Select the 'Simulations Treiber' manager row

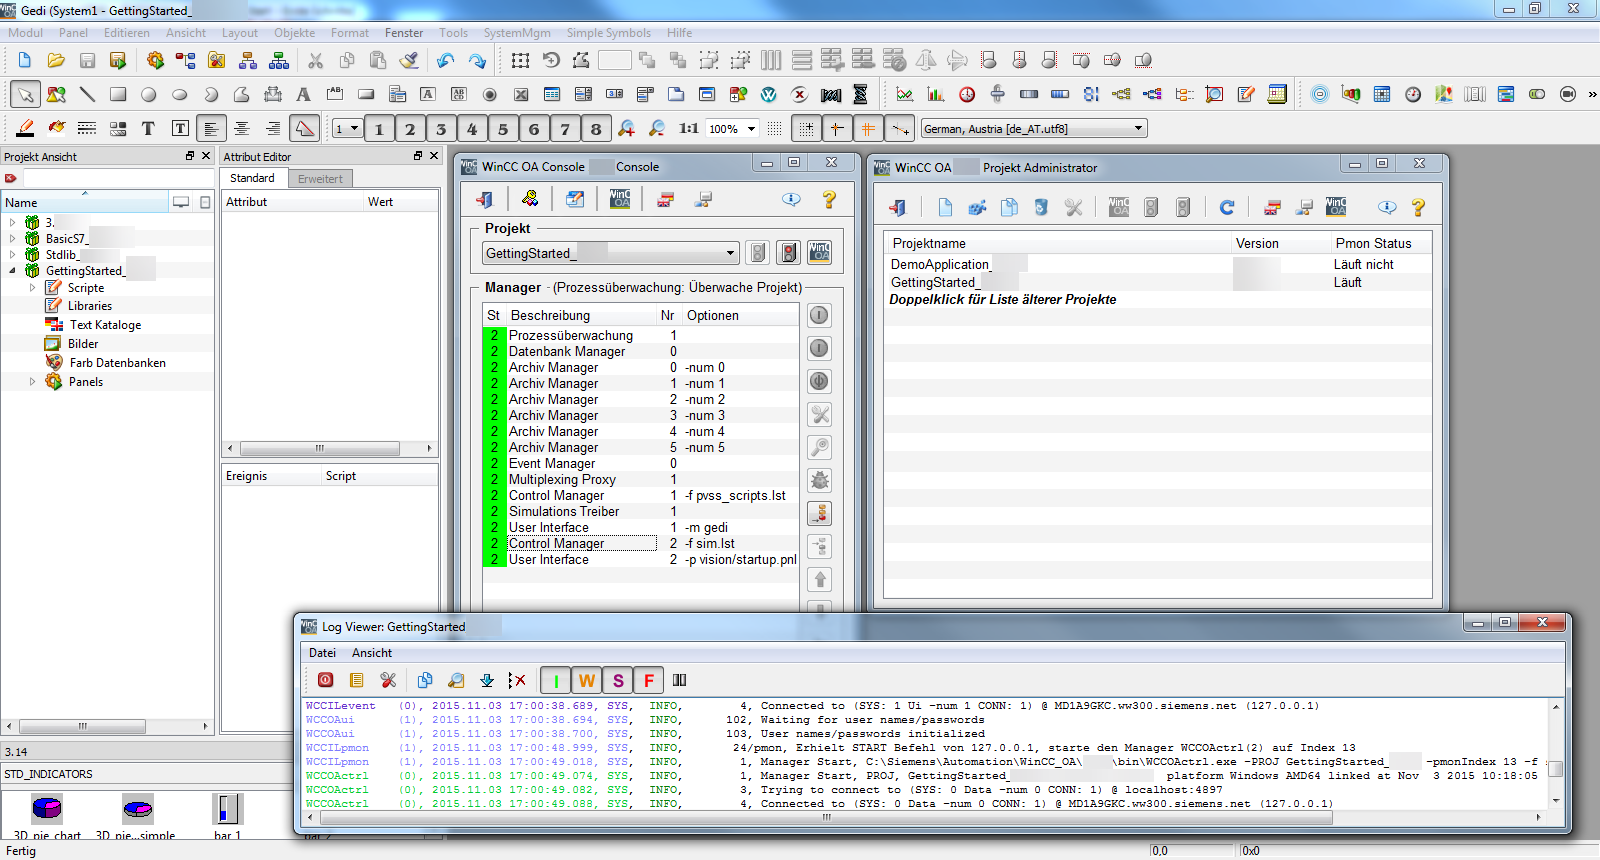click(x=640, y=512)
